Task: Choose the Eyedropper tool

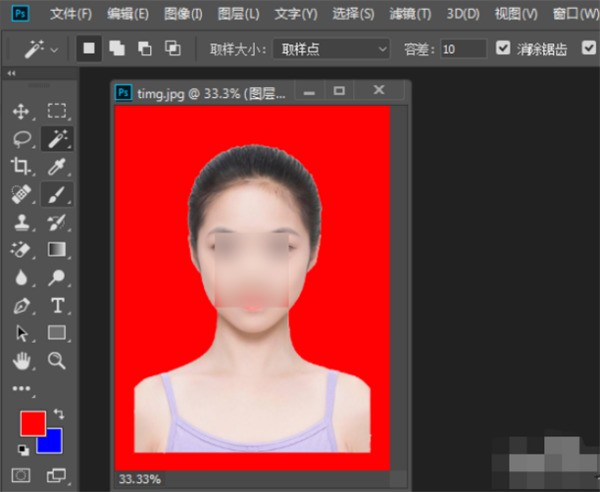Action: coord(57,166)
